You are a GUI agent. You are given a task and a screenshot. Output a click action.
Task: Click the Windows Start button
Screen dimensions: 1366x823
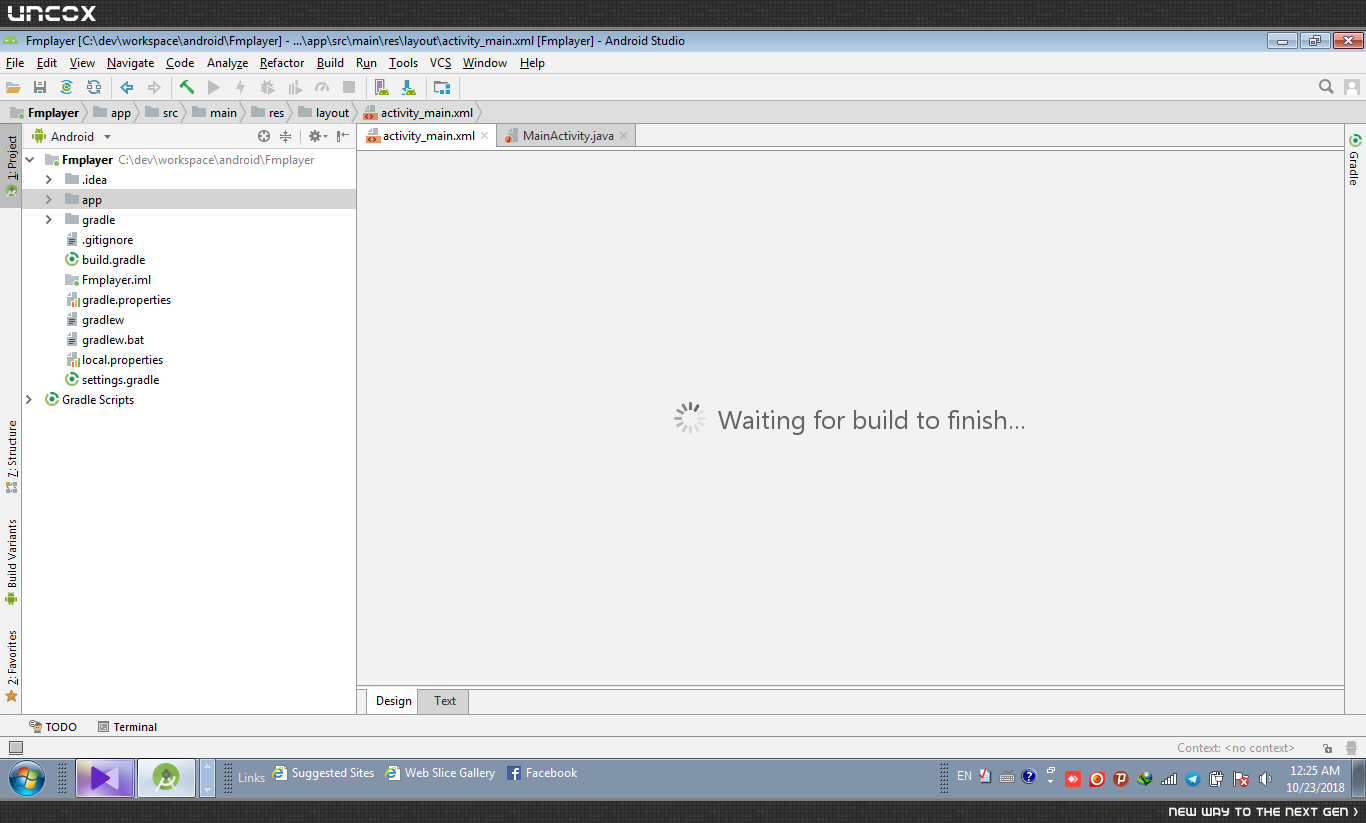26,778
